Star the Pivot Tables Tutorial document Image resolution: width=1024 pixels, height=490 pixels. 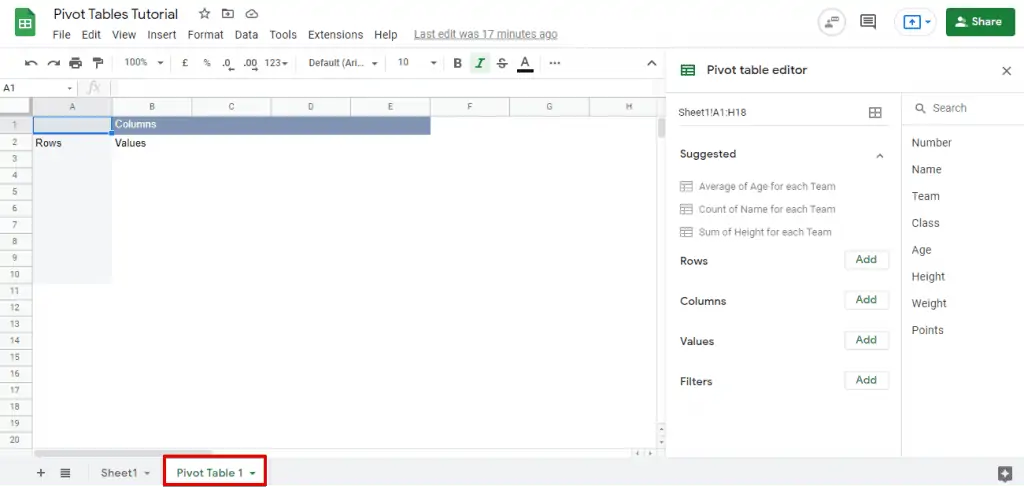(204, 14)
